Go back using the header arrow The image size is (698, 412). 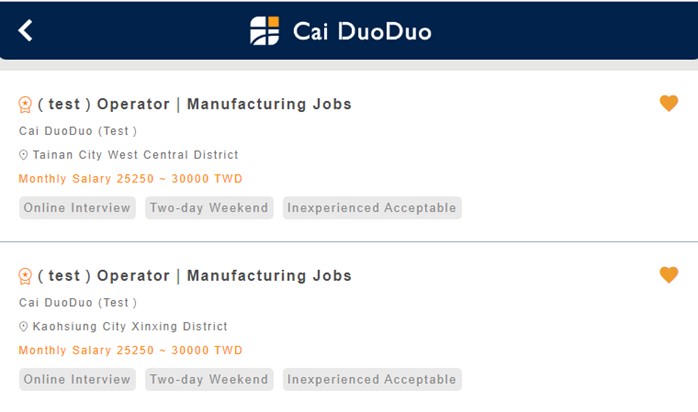26,30
